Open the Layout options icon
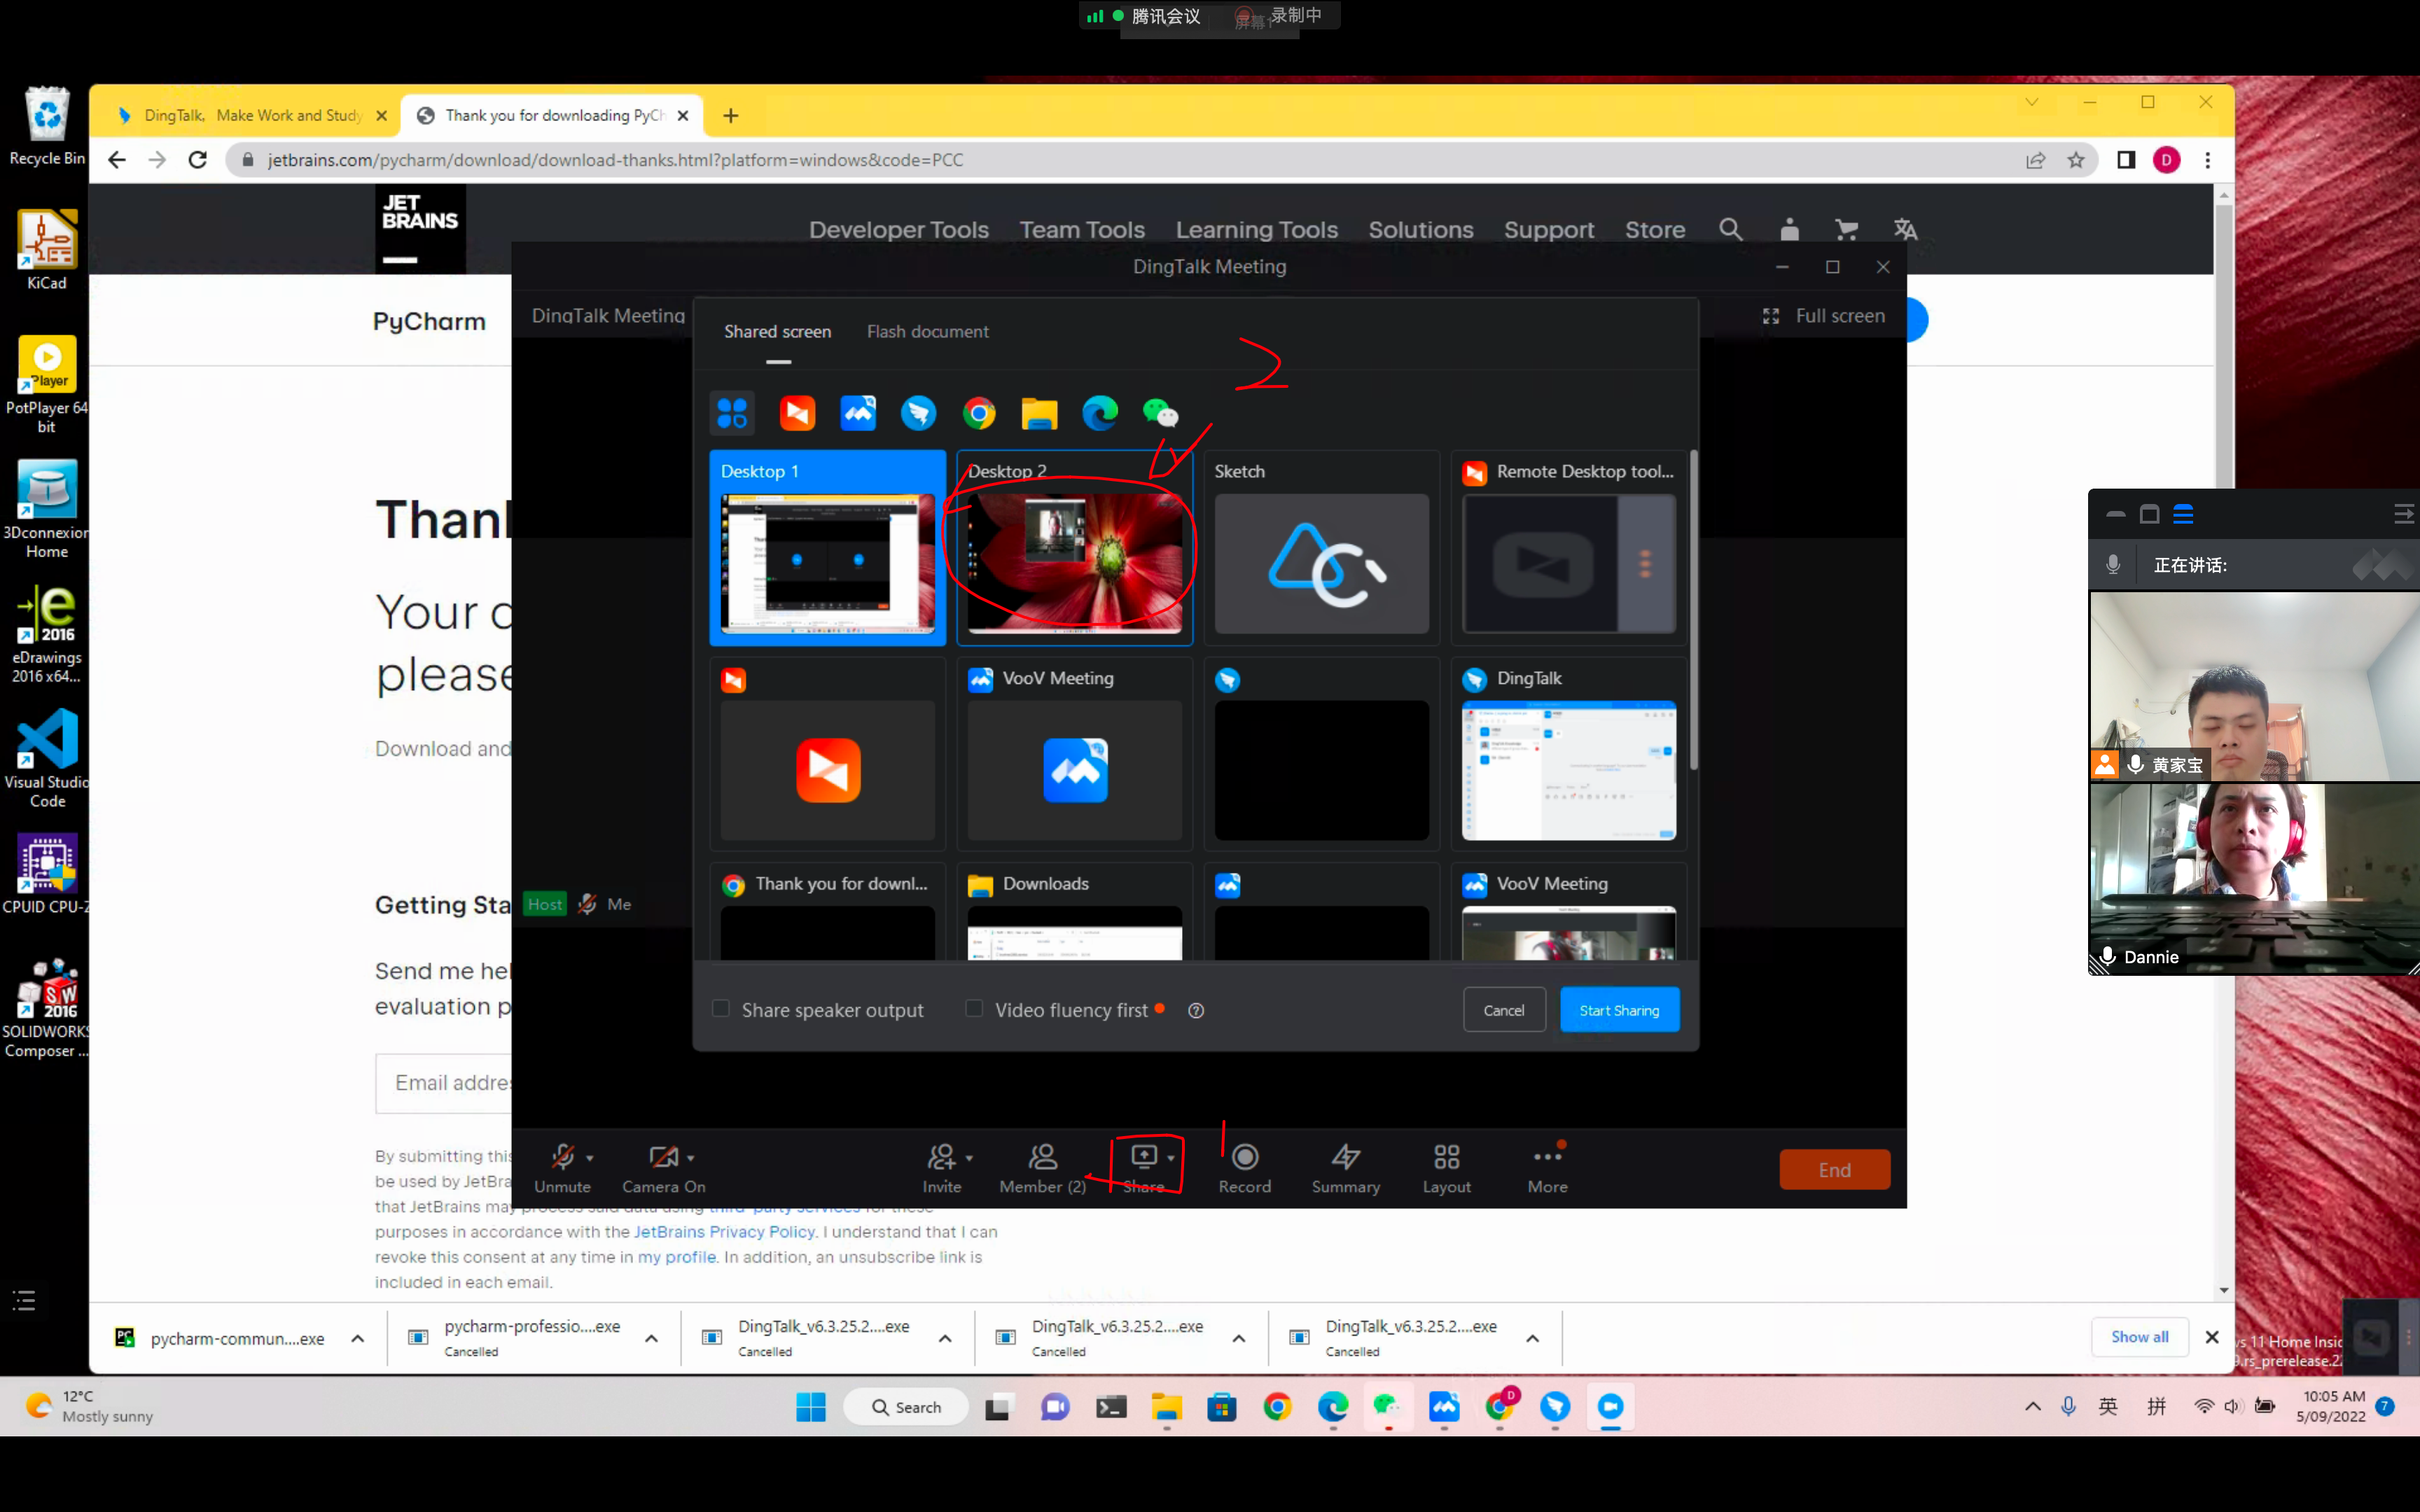Viewport: 2420px width, 1512px height. (x=1446, y=1157)
